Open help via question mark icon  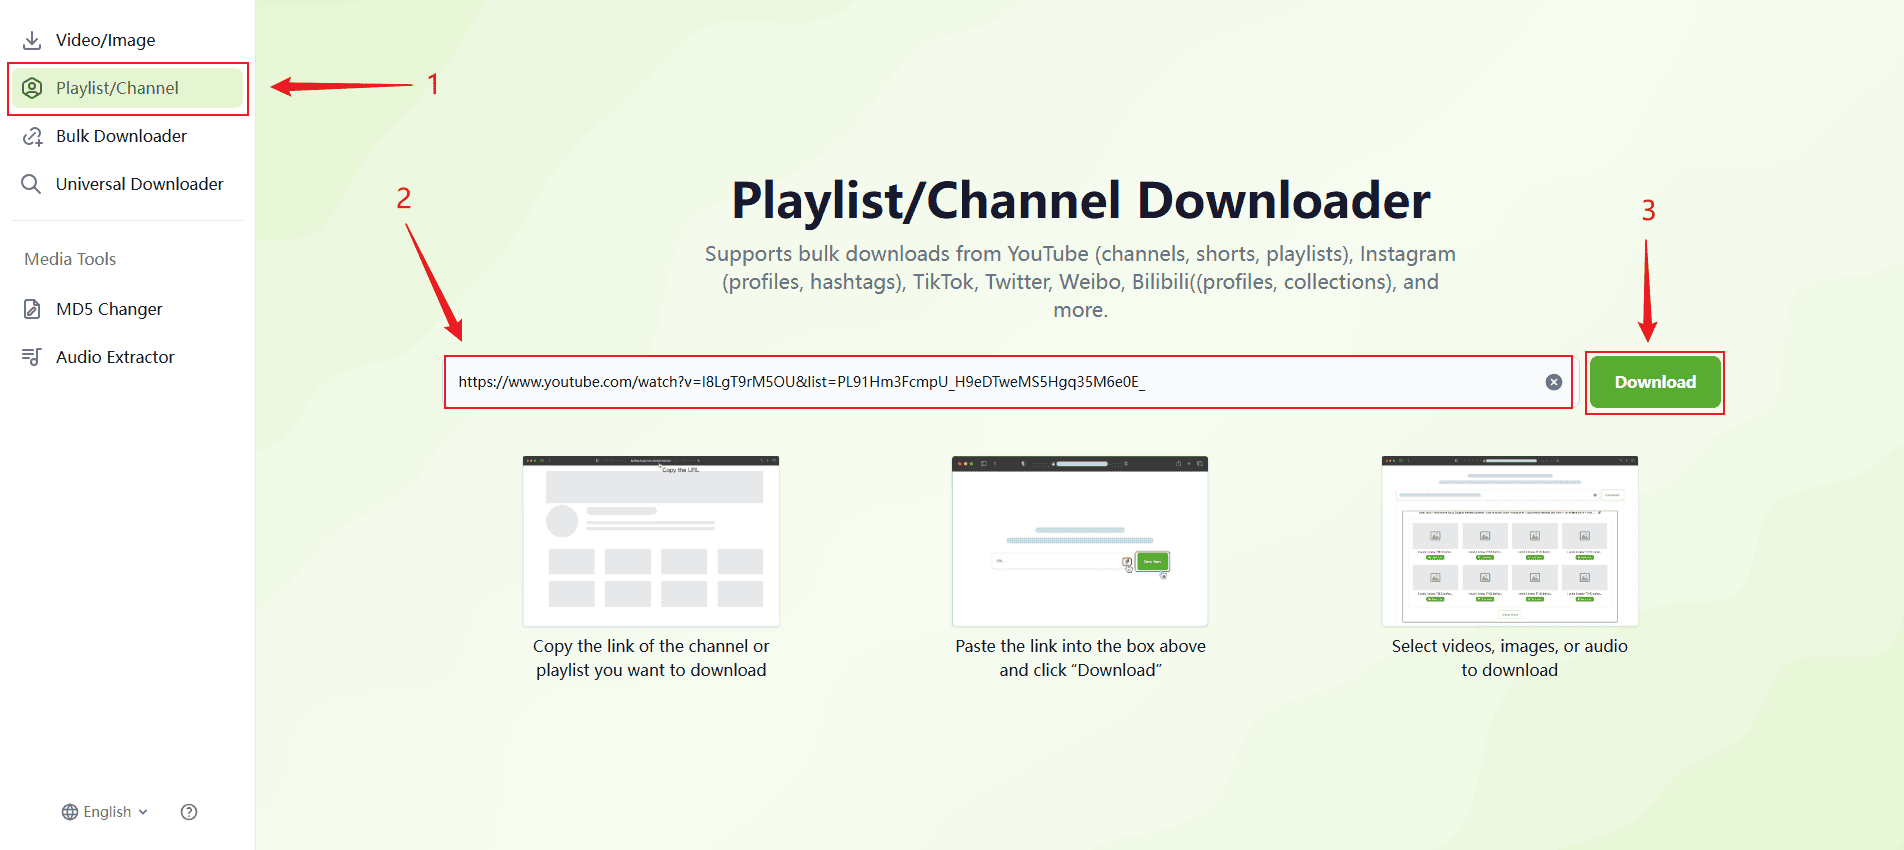pos(189,812)
